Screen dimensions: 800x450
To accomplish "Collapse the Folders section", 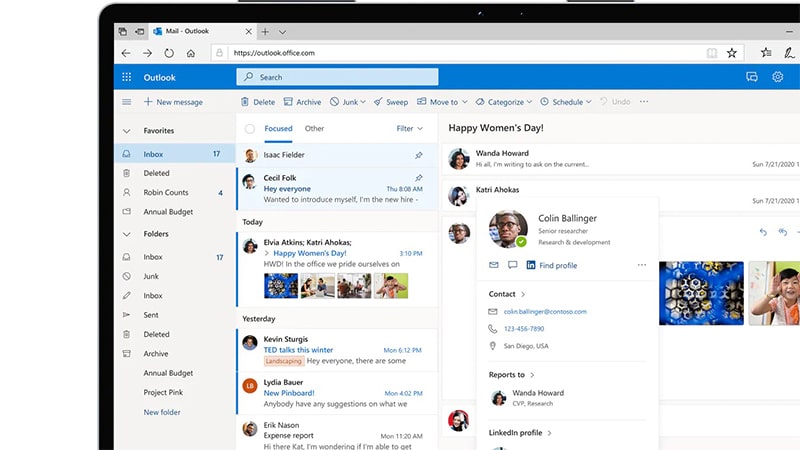I will click(127, 234).
